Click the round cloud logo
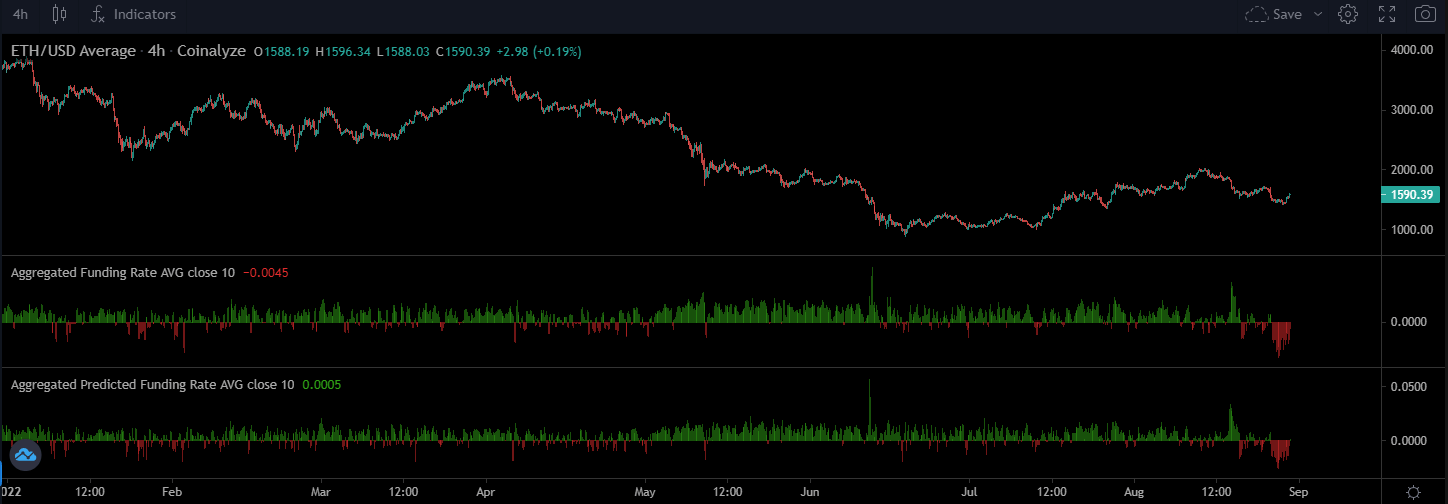The height and width of the screenshot is (504, 1448). pos(25,456)
